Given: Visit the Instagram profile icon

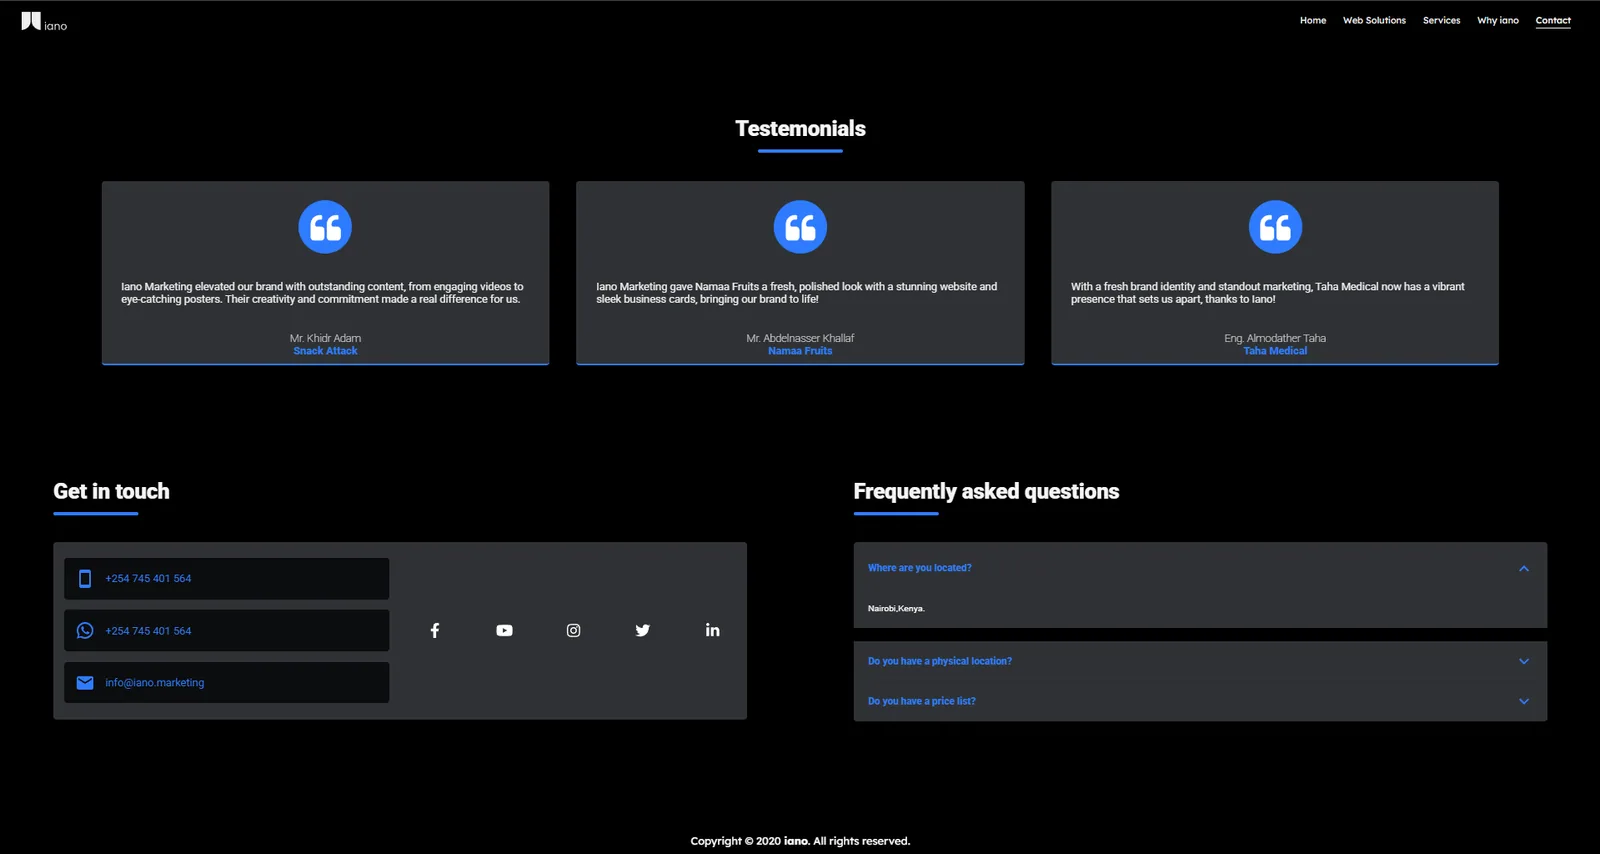Looking at the screenshot, I should coord(573,630).
